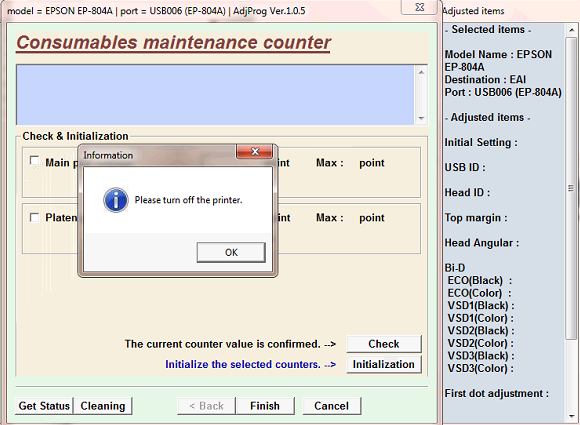Screen dimensions: 580x425
Task: Click the Get Status button
Action: point(44,406)
